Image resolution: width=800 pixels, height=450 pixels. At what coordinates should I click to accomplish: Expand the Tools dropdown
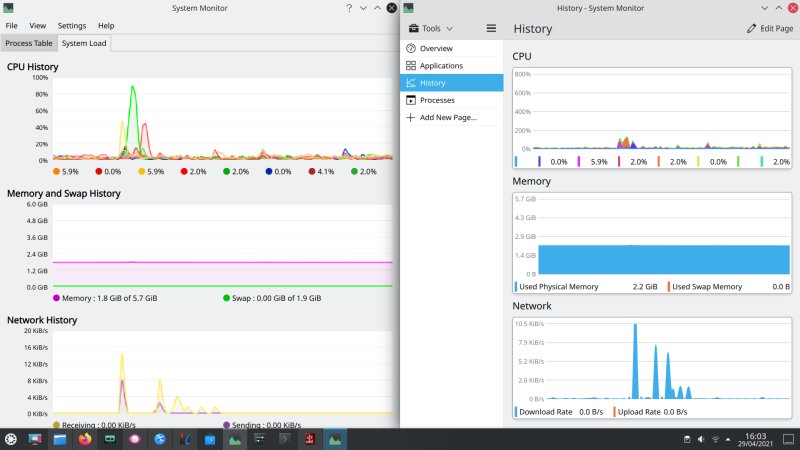(431, 29)
